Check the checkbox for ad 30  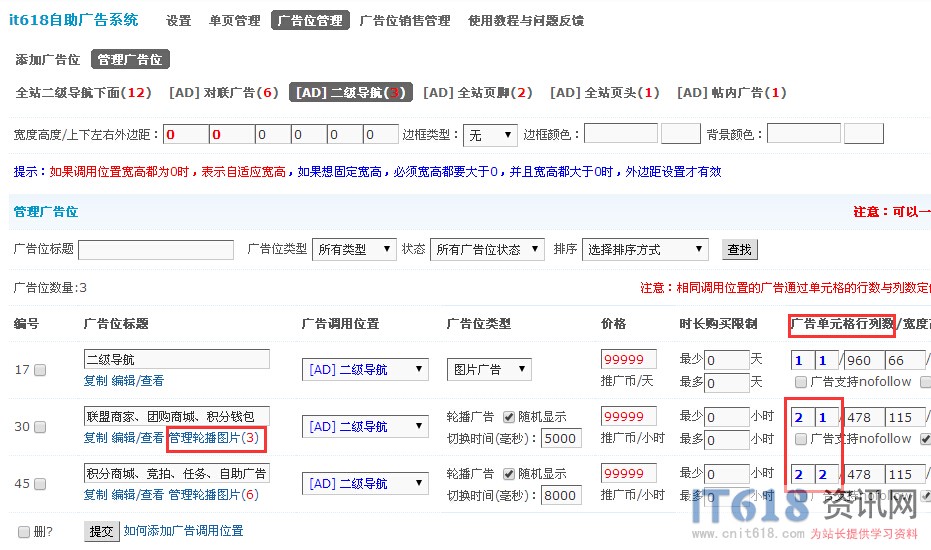click(40, 427)
